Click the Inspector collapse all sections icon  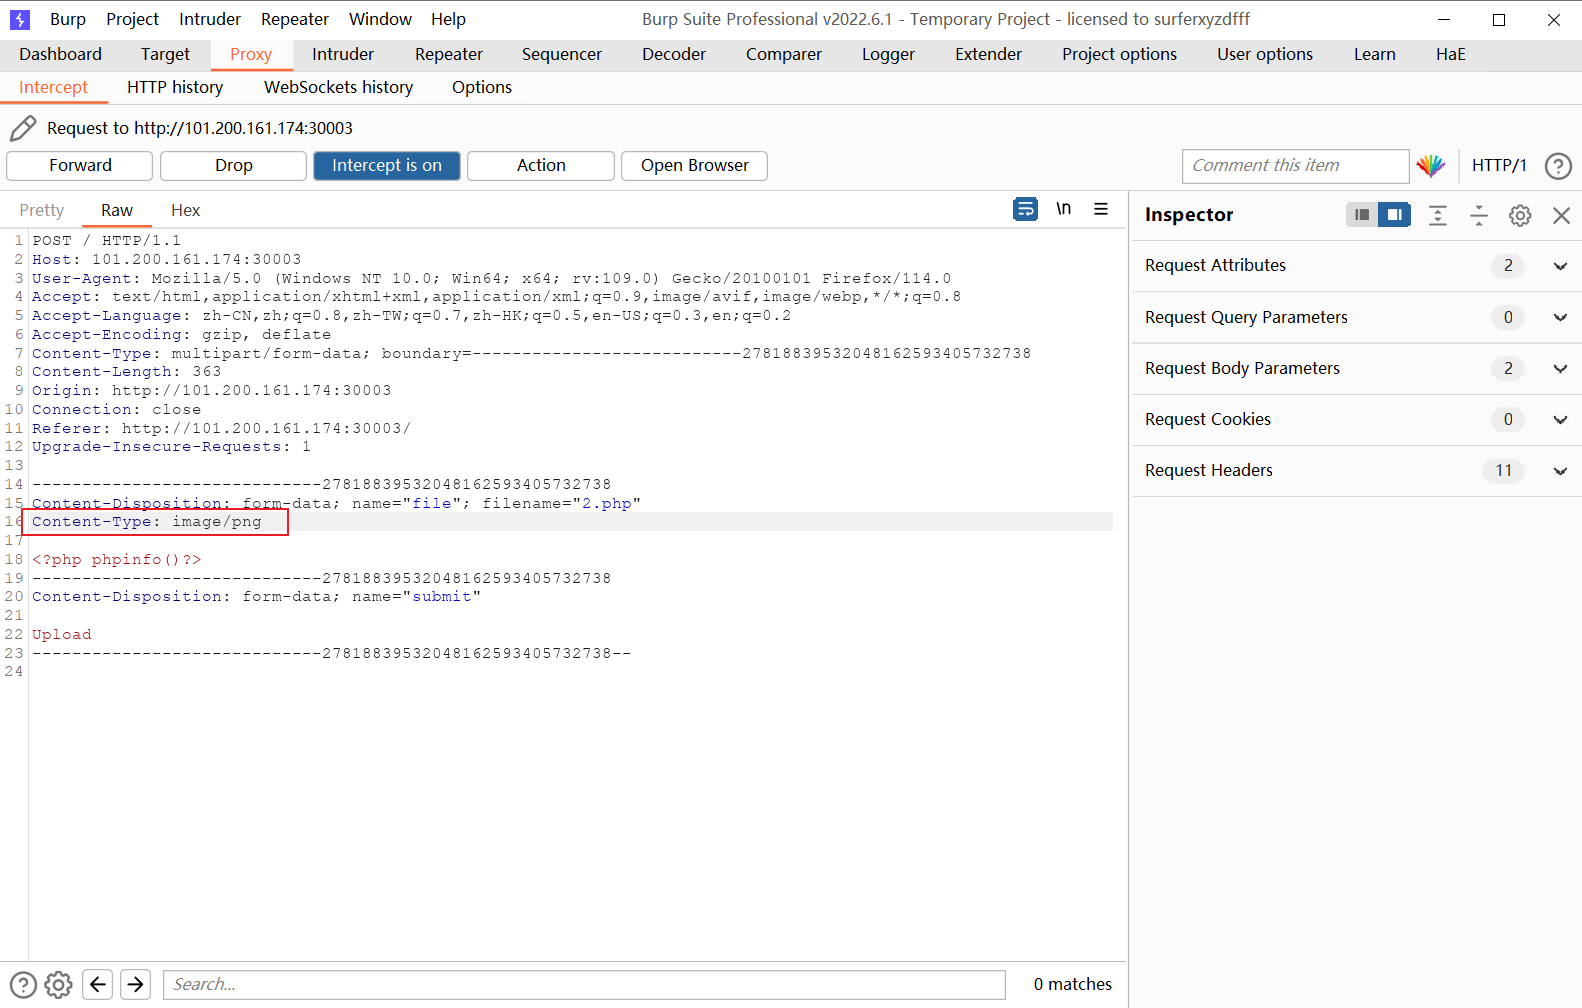pyautogui.click(x=1479, y=215)
